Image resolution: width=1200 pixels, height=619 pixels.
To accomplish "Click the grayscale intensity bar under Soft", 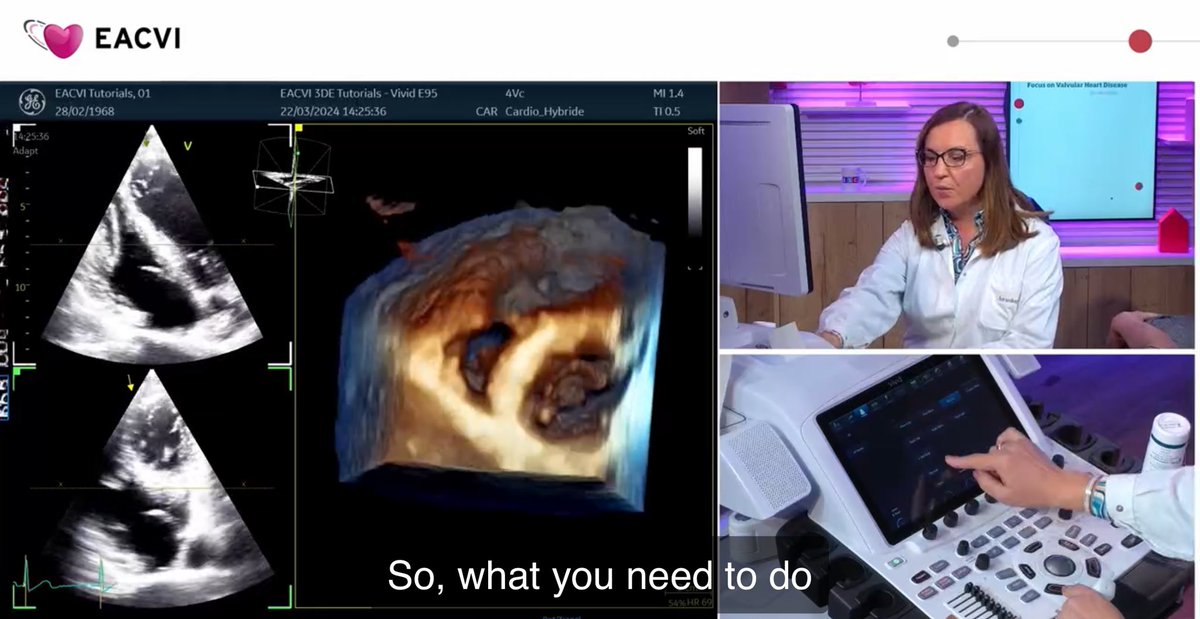I will pyautogui.click(x=695, y=192).
